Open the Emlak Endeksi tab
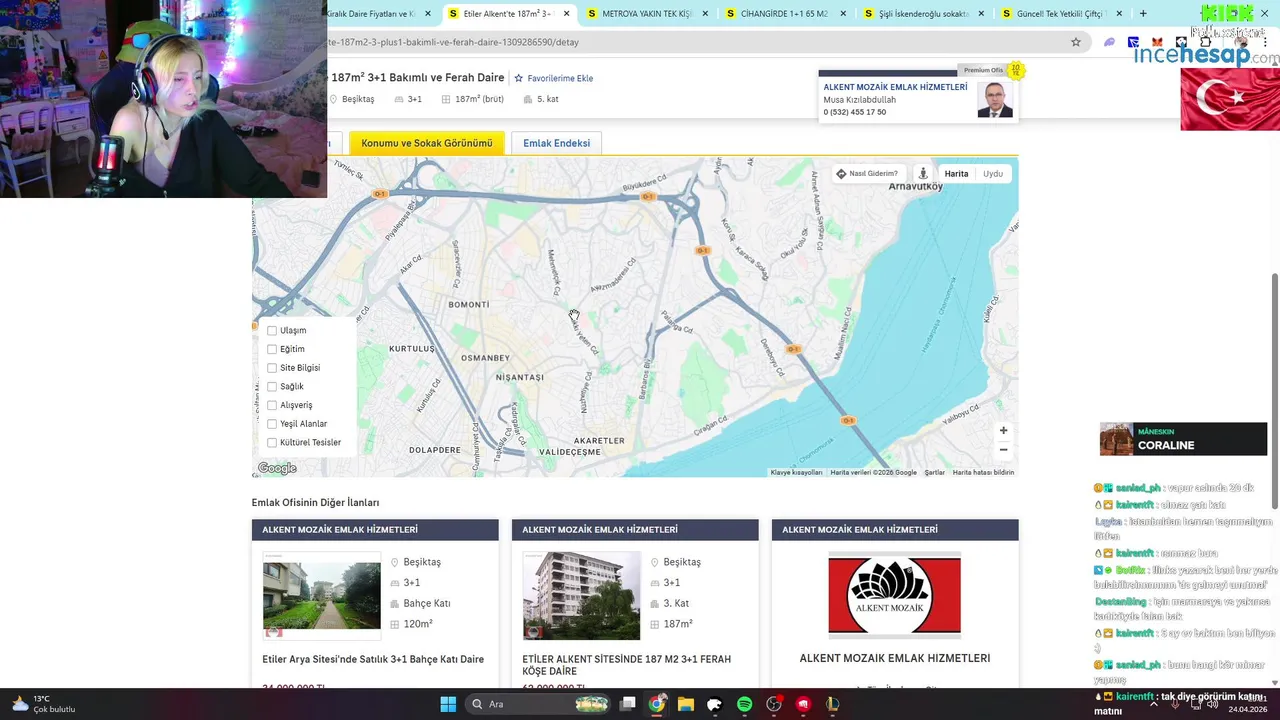 point(556,143)
